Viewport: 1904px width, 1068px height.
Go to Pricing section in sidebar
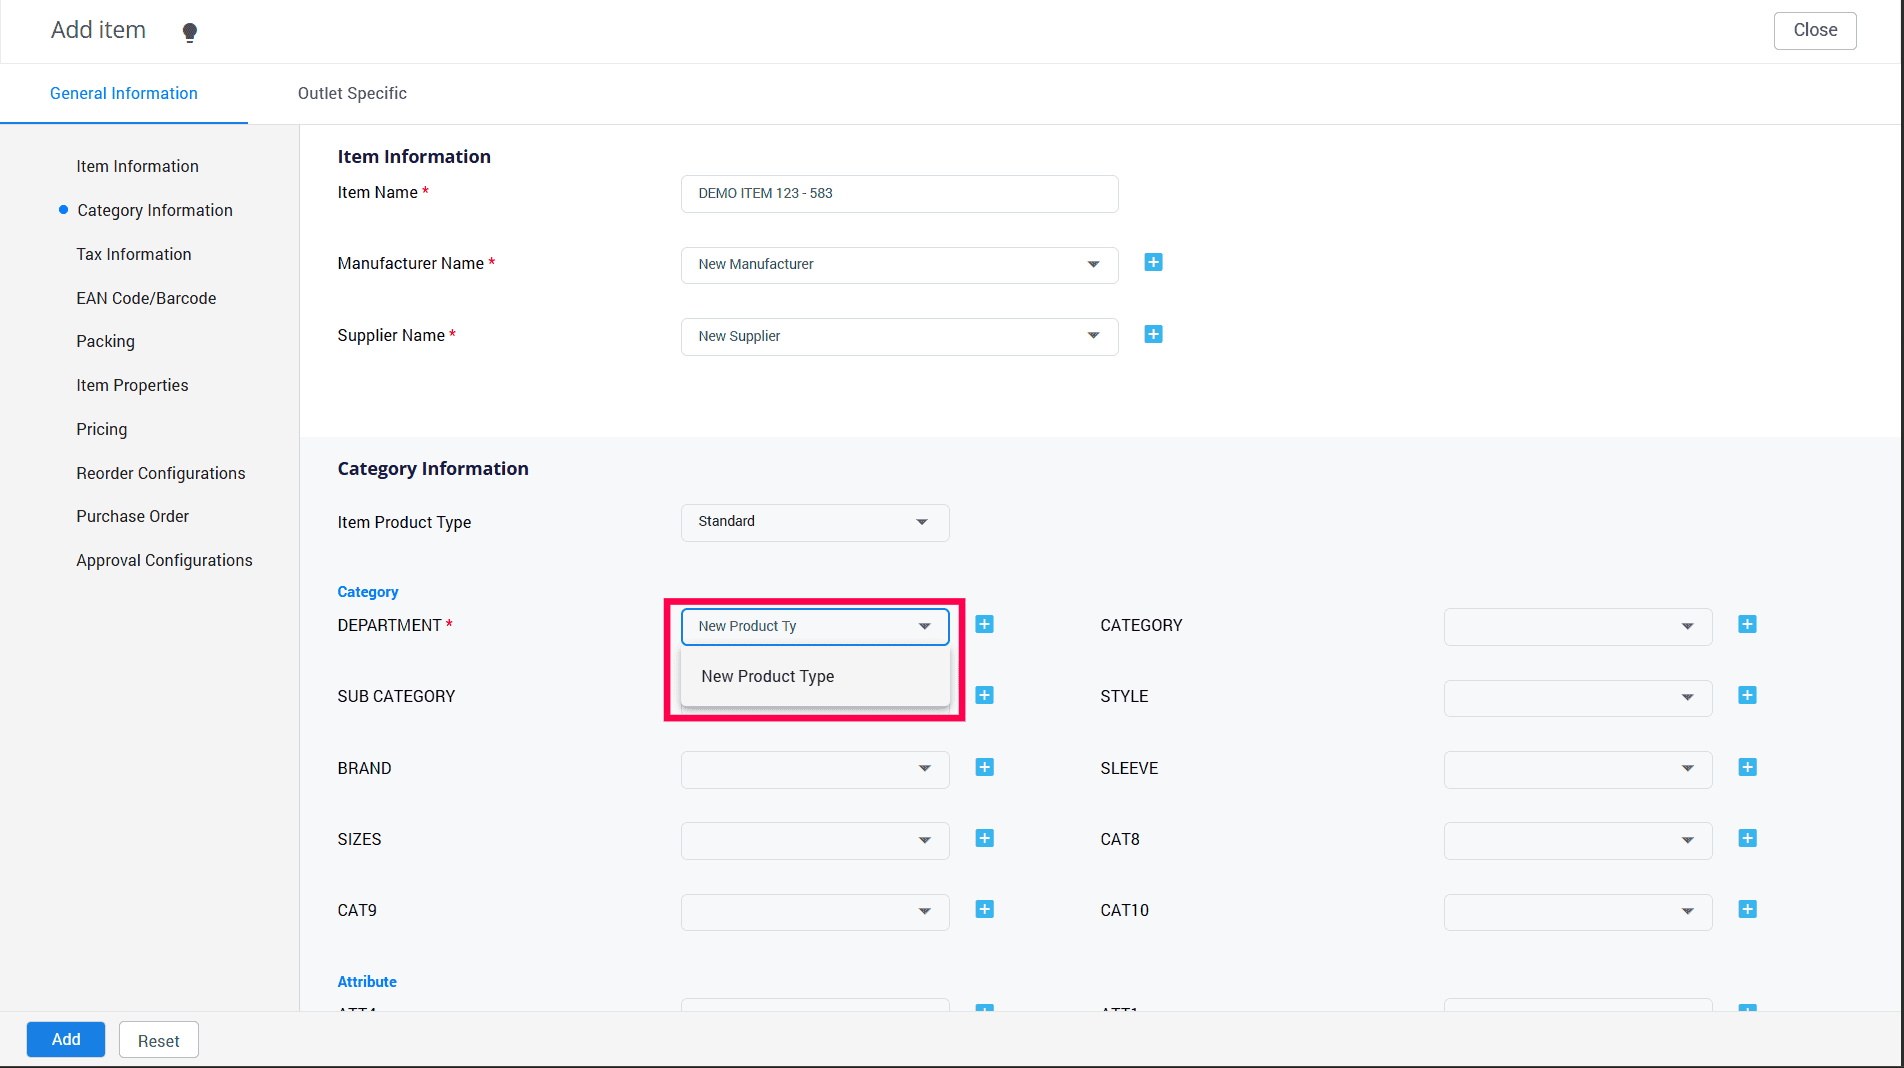(x=102, y=430)
